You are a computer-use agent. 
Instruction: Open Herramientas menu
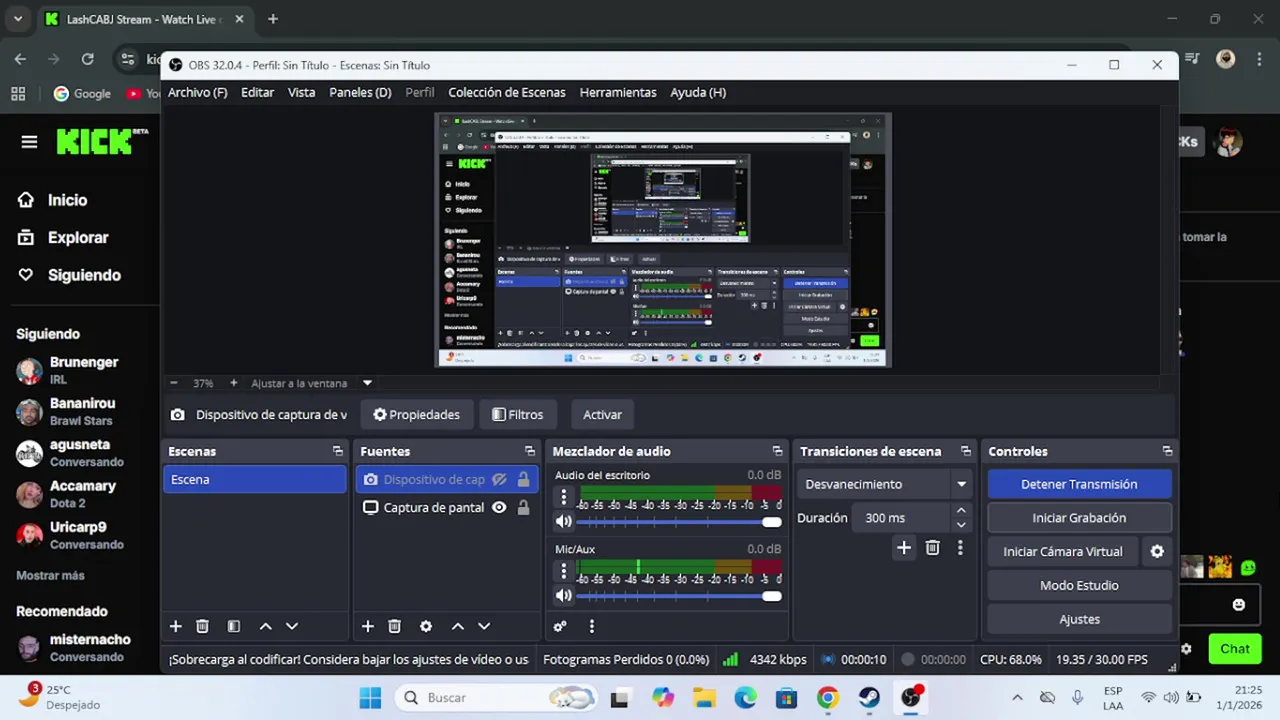(618, 92)
